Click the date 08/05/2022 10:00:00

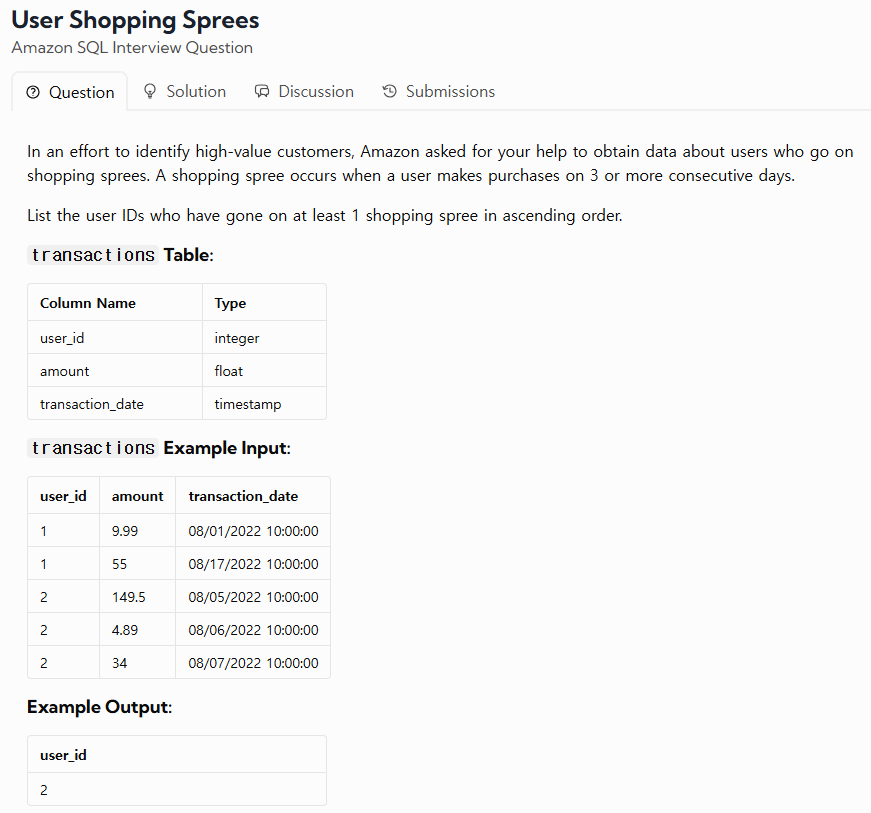coord(253,597)
